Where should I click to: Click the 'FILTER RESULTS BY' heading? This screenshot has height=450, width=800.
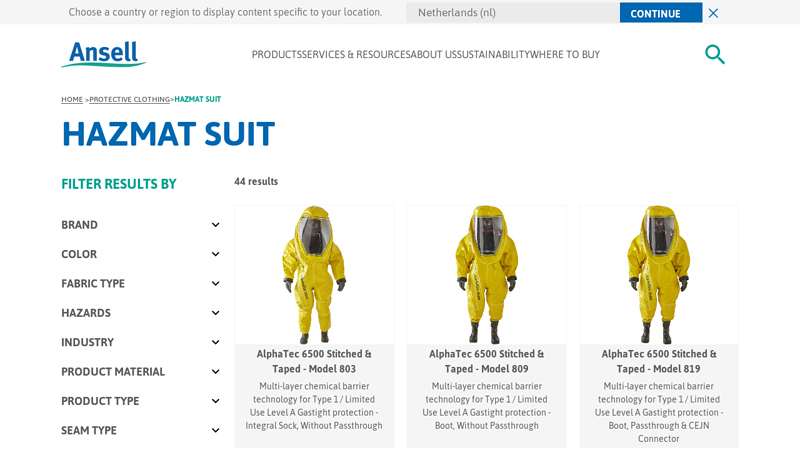119,184
